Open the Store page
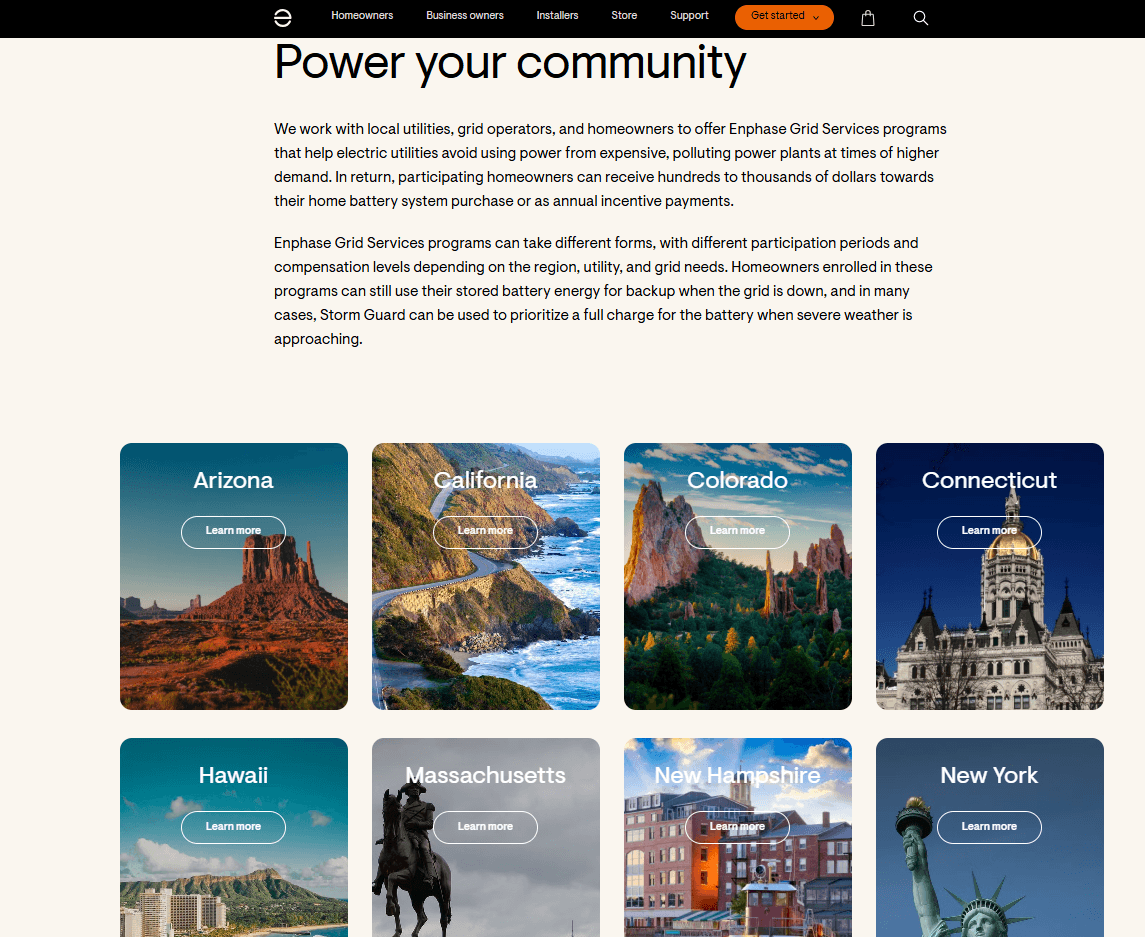 [x=624, y=16]
